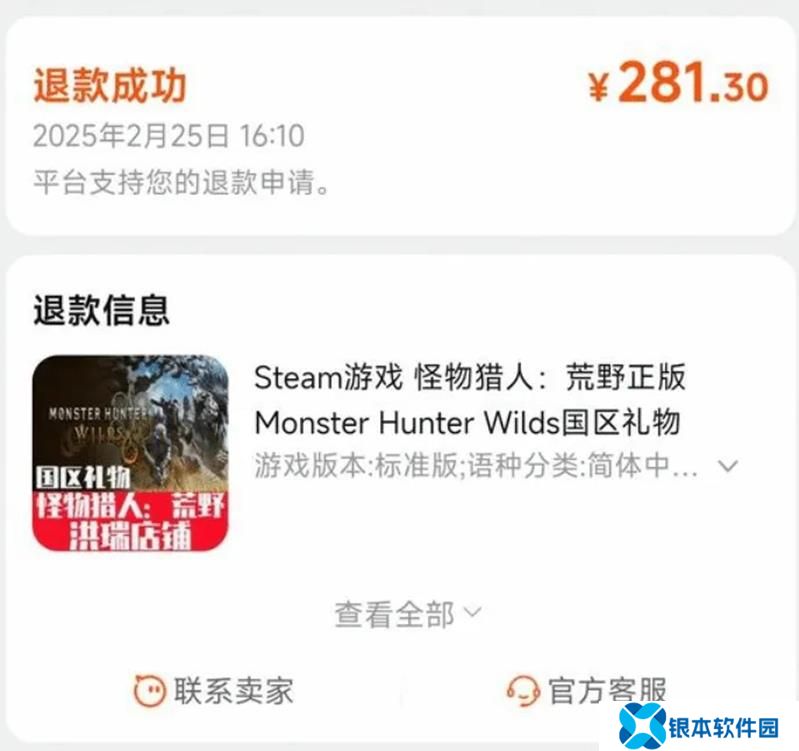
Task: Expand the game version details chevron
Action: [x=728, y=466]
